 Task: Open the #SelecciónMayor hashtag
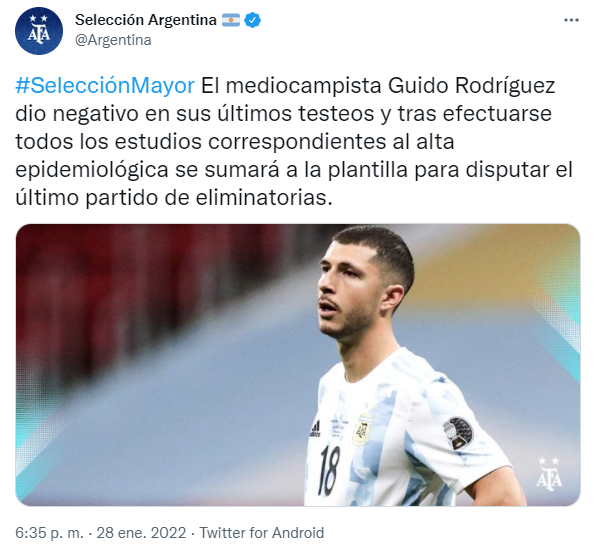coord(105,86)
